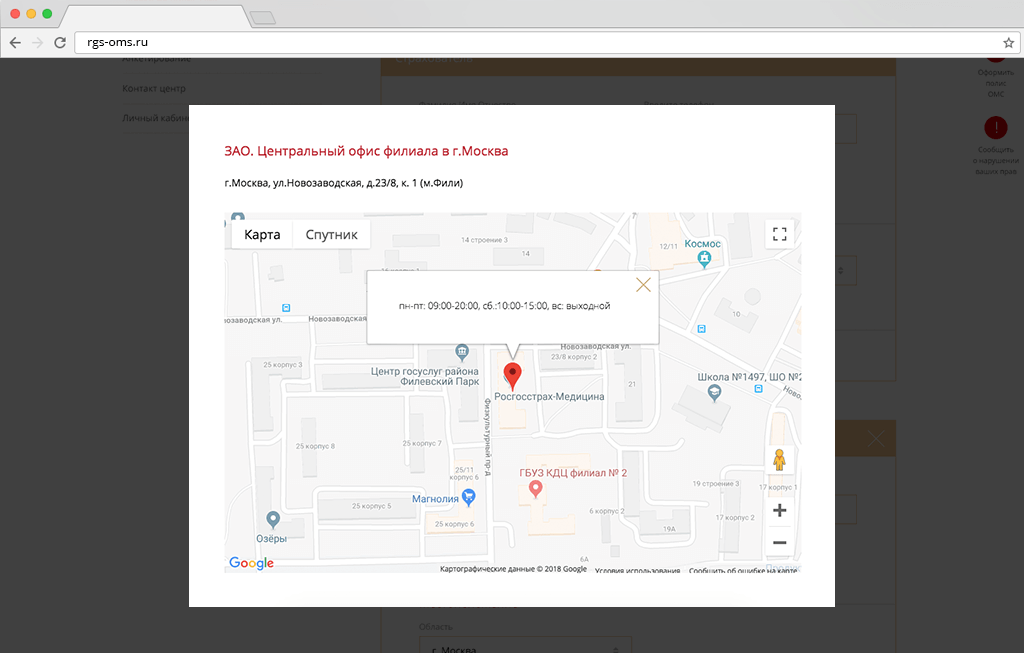Viewport: 1024px width, 653px height.
Task: Click bus stop icon near Новозаводская ул. left
Action: (x=286, y=308)
